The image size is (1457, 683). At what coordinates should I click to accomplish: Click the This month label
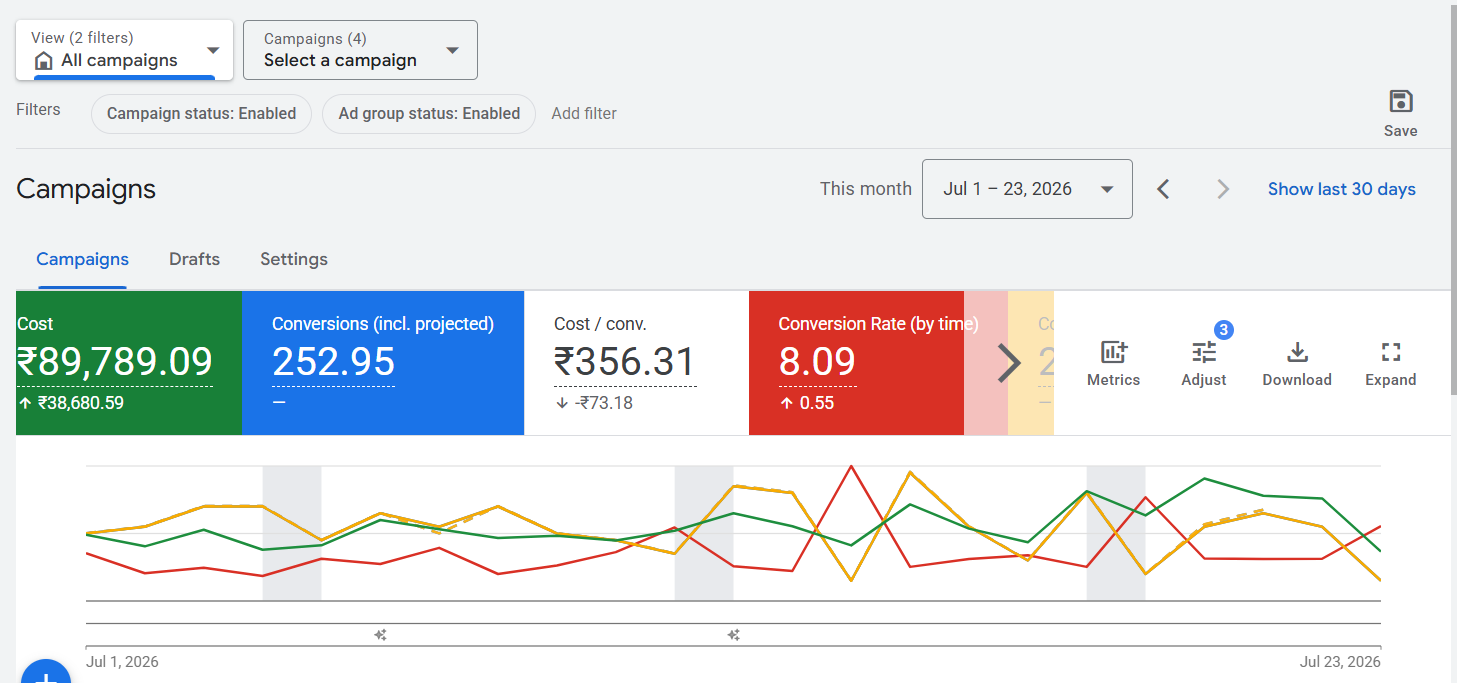[x=866, y=189]
